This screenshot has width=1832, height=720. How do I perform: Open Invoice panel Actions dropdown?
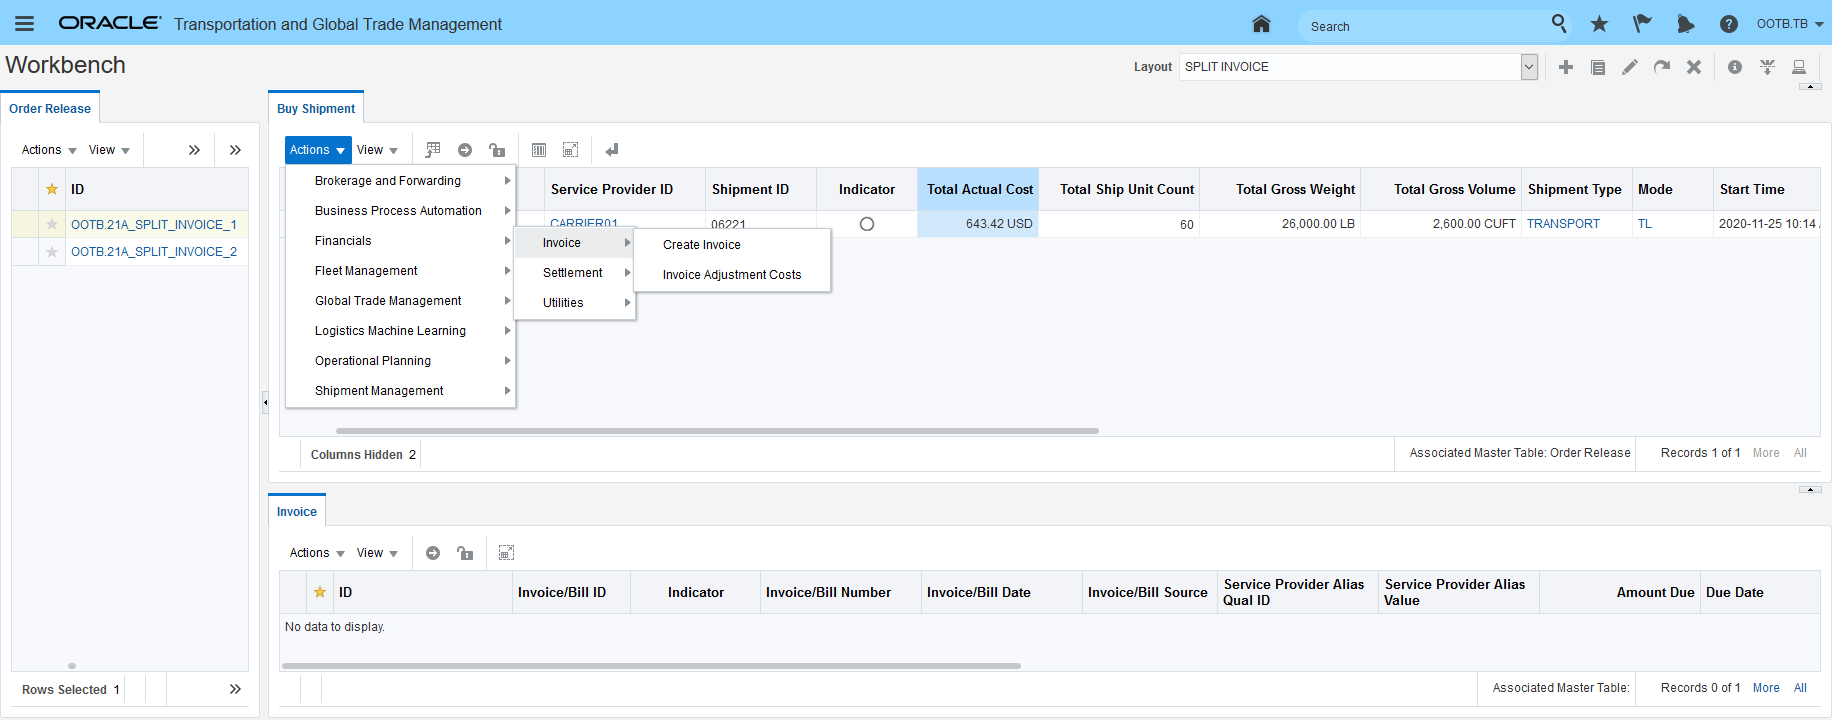tap(317, 553)
